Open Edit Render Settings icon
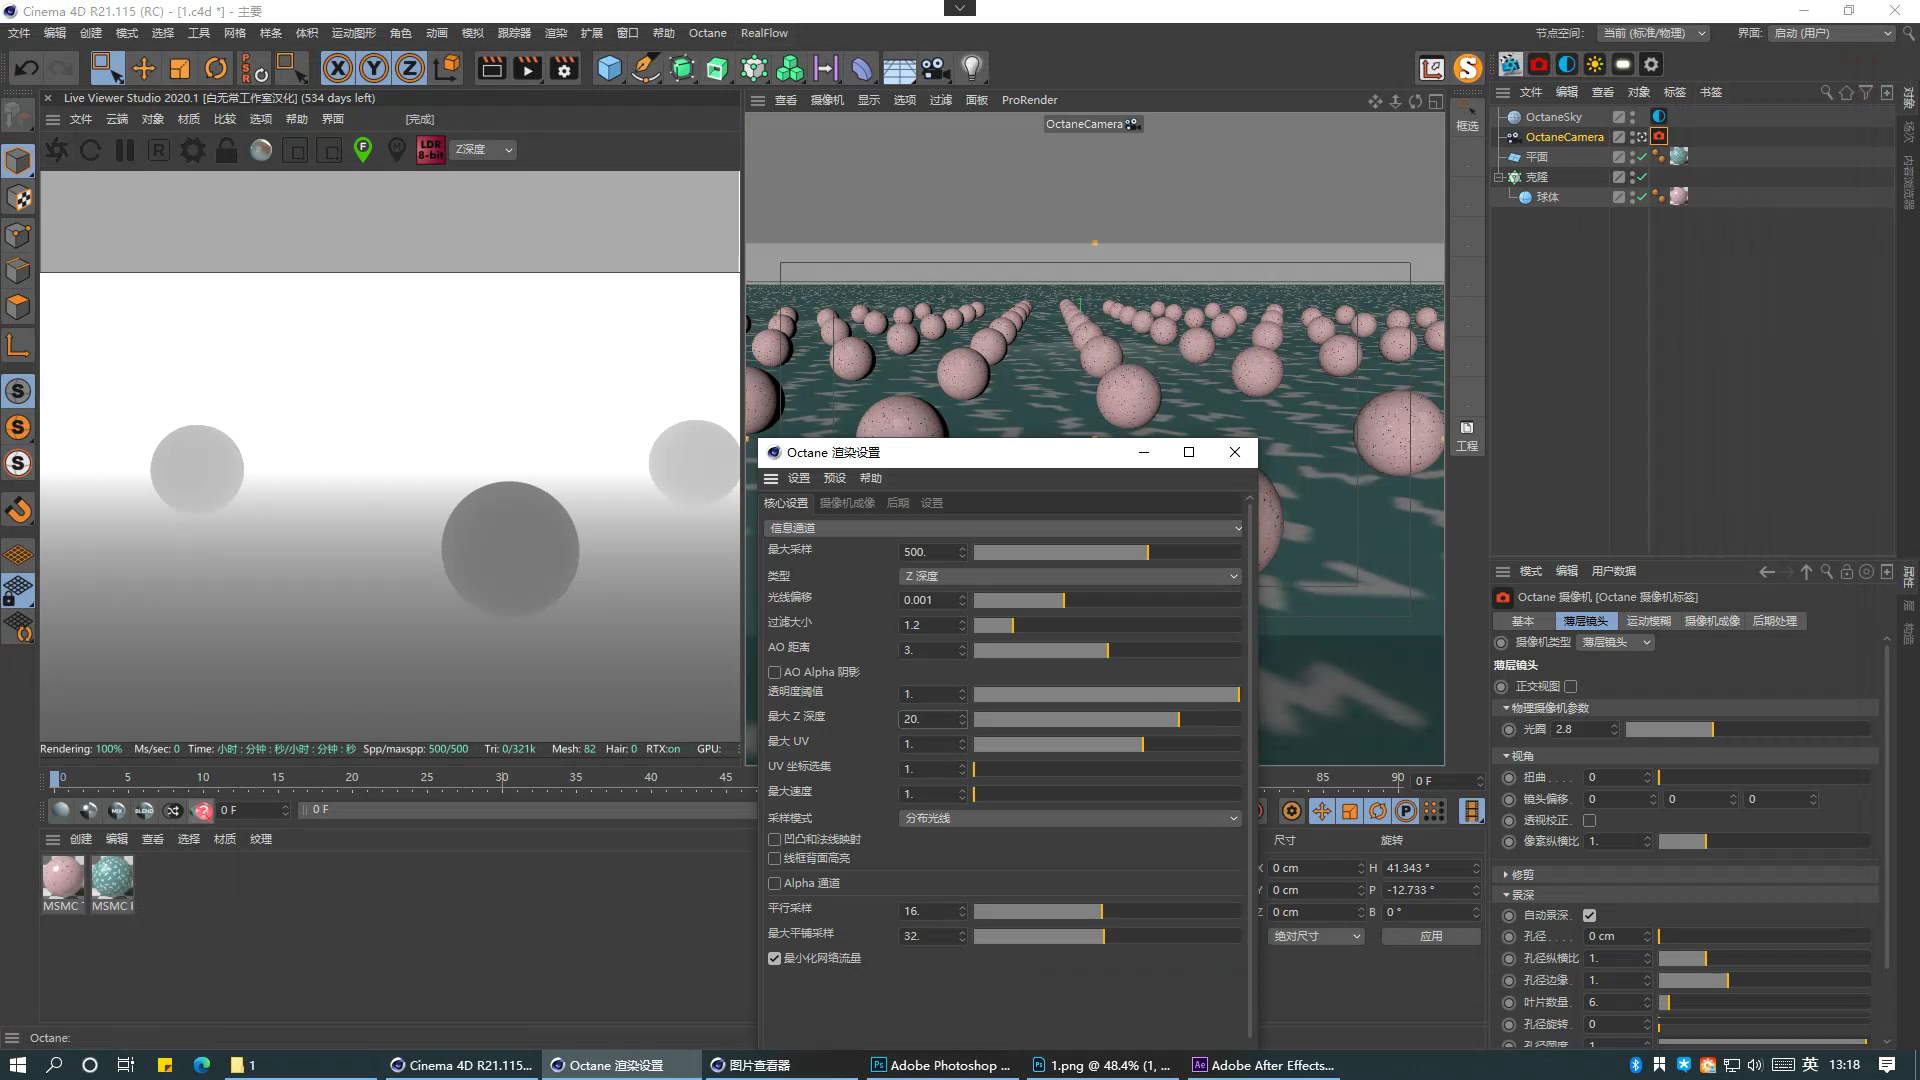This screenshot has width=1920, height=1080. coord(564,68)
